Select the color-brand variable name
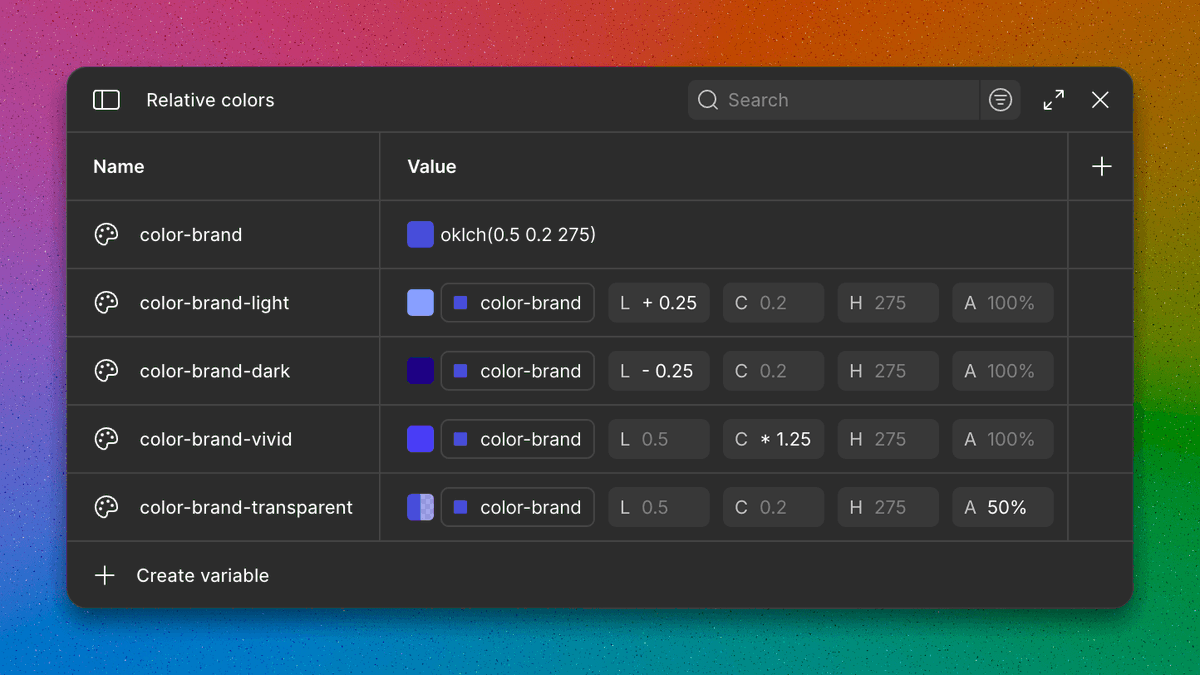 (x=191, y=235)
